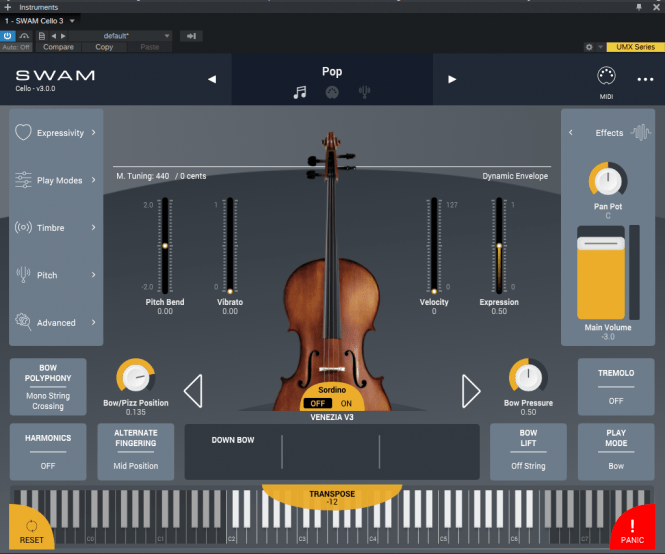Switch to previous instrument with left triangle
The width and height of the screenshot is (665, 554).
(x=193, y=391)
